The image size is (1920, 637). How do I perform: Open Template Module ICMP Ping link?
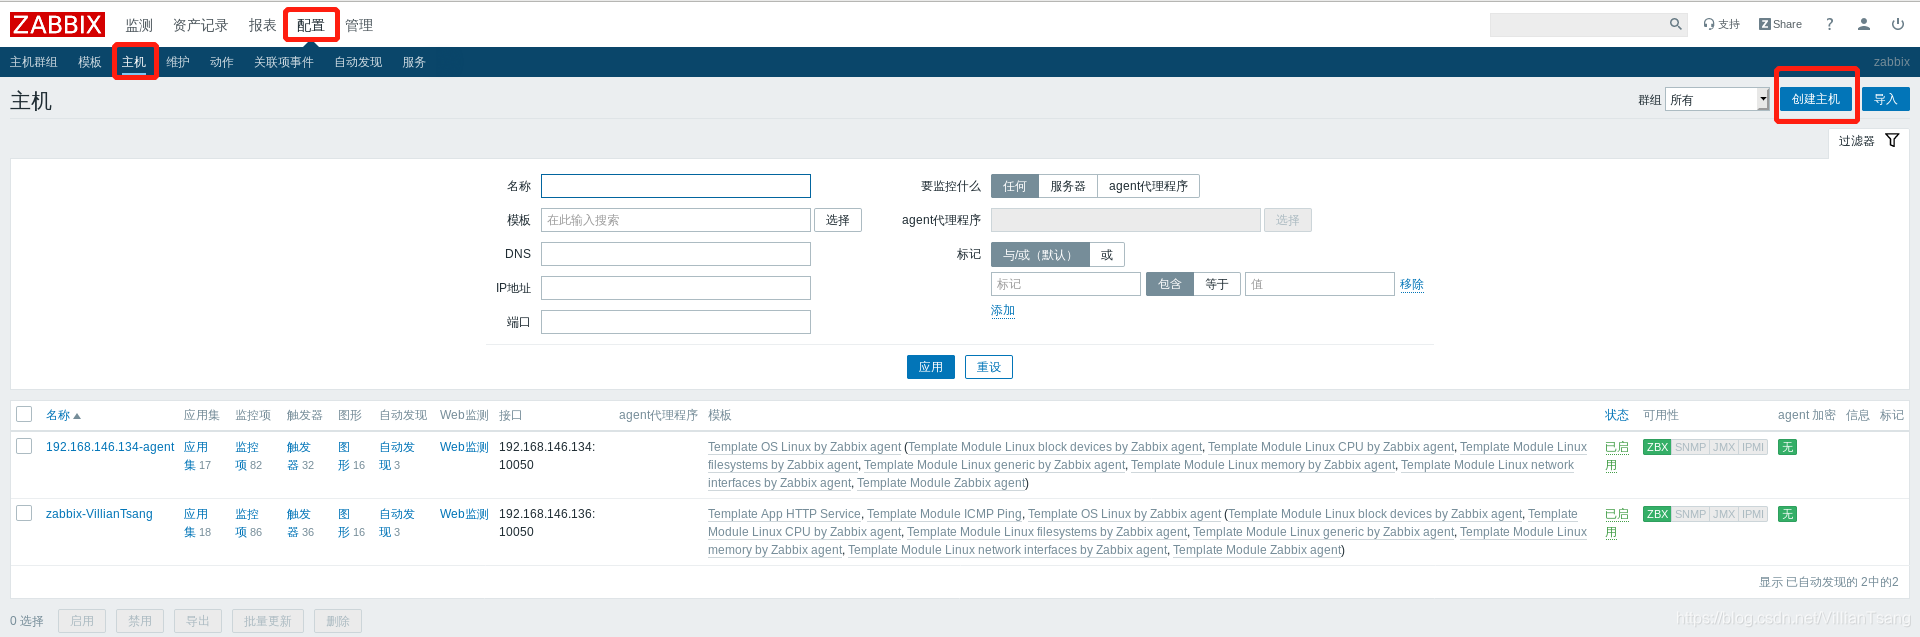944,514
